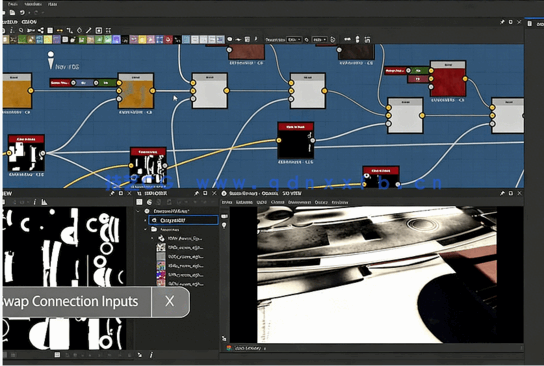Click the small link icon between the size dropdowns
The height and width of the screenshot is (366, 544).
tap(307, 40)
